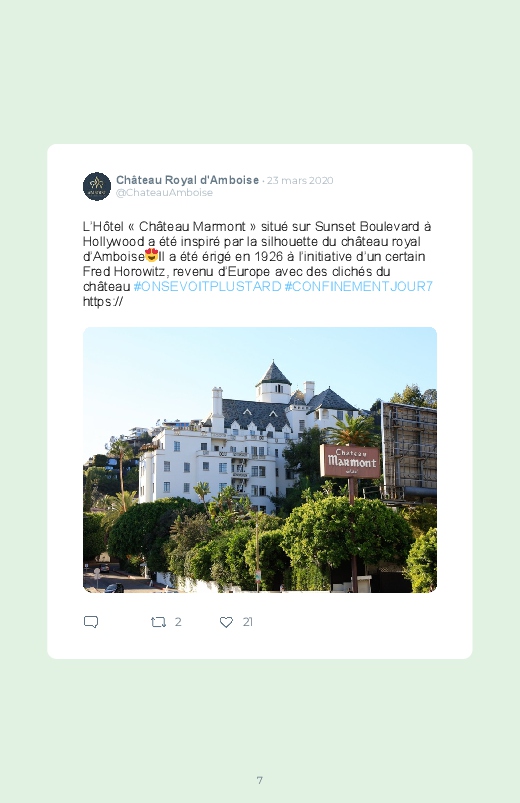Click the heart-eyes emoji in the tweet
Viewport: 520px width, 803px height.
(x=152, y=255)
